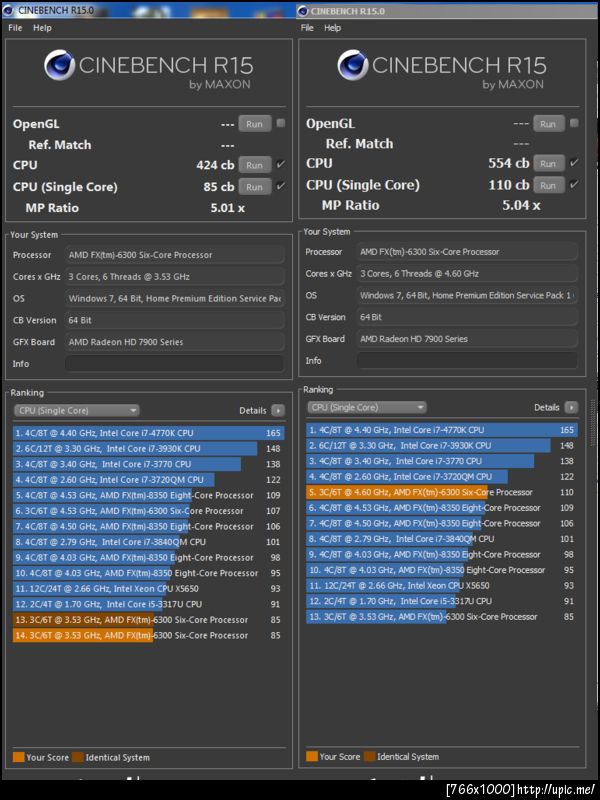Viewport: 600px width, 800px height.
Task: Open File menu in right Cinebench window
Action: pos(307,28)
